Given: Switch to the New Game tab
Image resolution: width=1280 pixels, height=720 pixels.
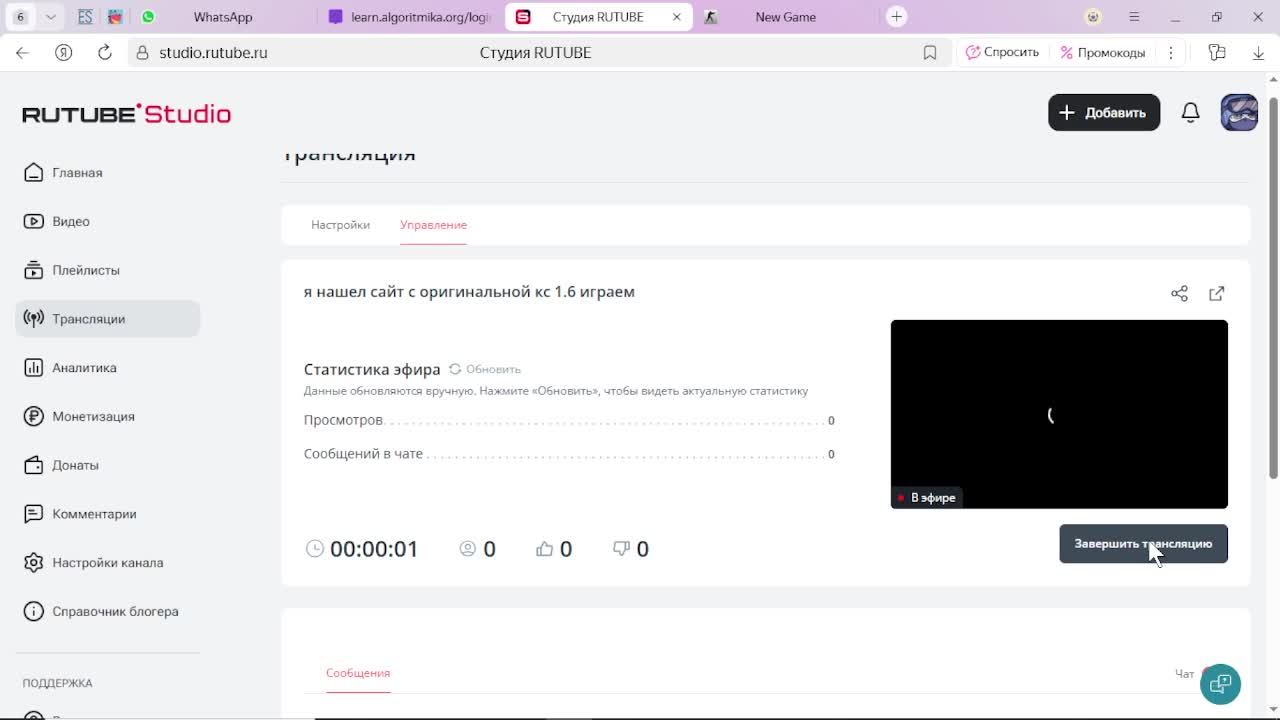Looking at the screenshot, I should tap(785, 17).
